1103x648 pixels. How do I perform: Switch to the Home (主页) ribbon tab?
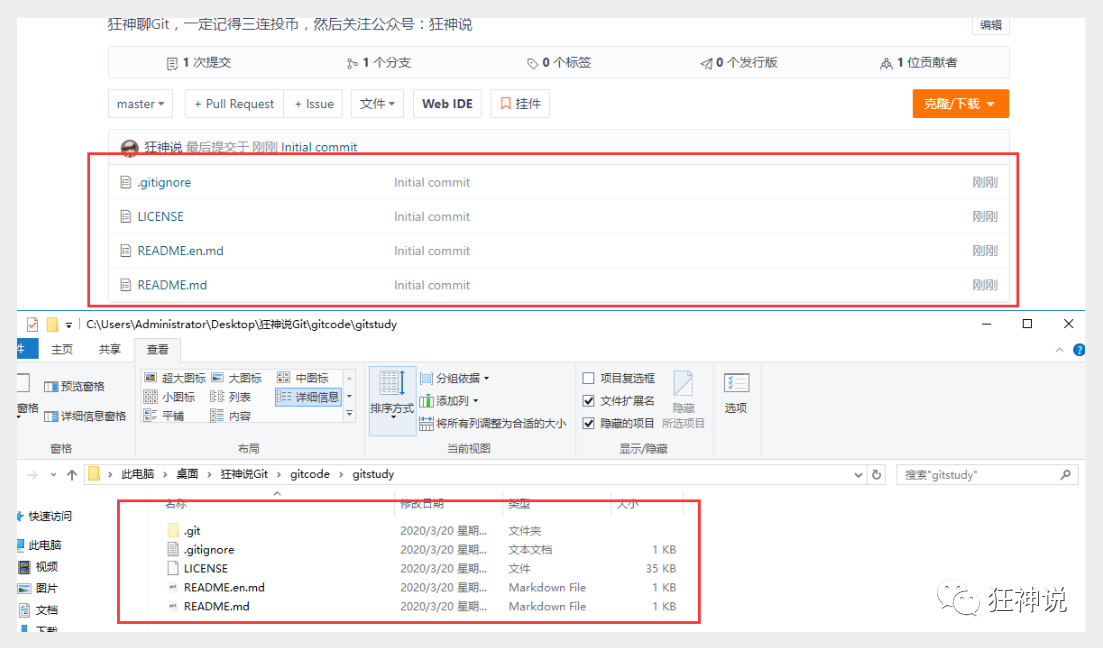pyautogui.click(x=62, y=349)
